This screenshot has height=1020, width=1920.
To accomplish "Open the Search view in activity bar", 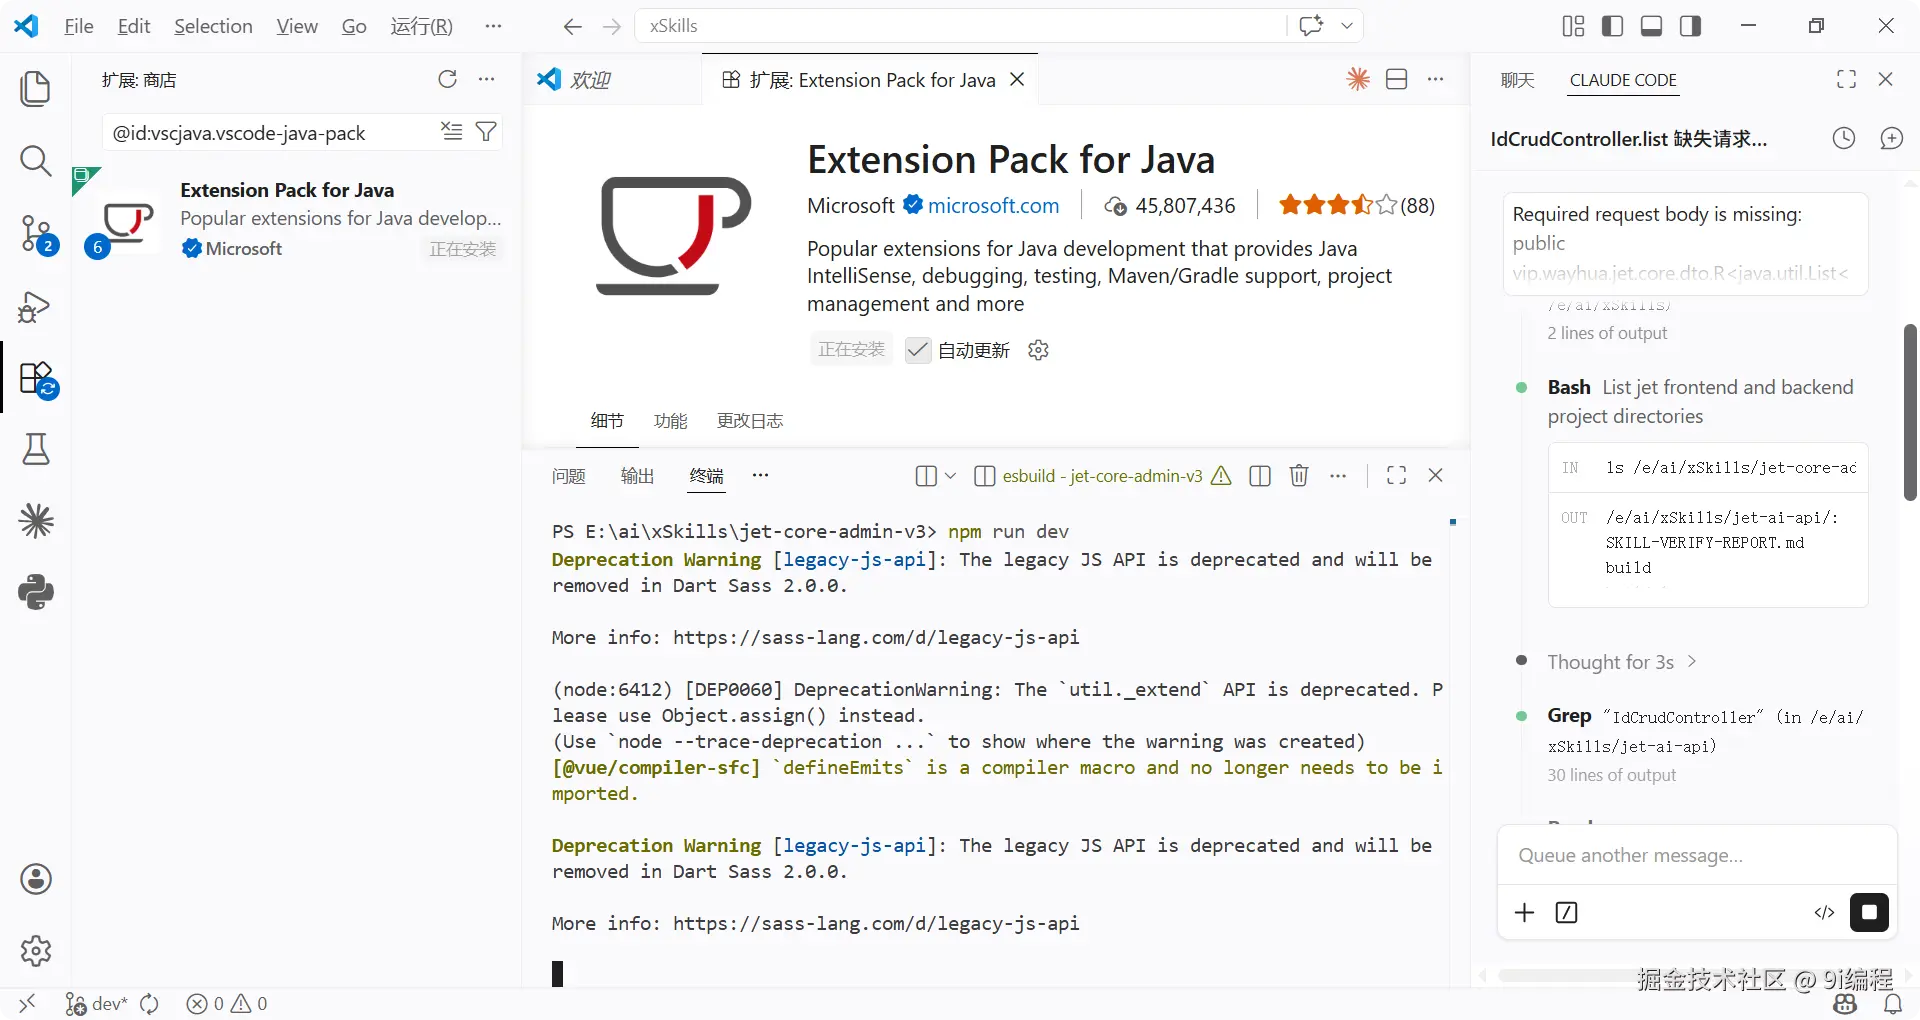I will [x=36, y=160].
